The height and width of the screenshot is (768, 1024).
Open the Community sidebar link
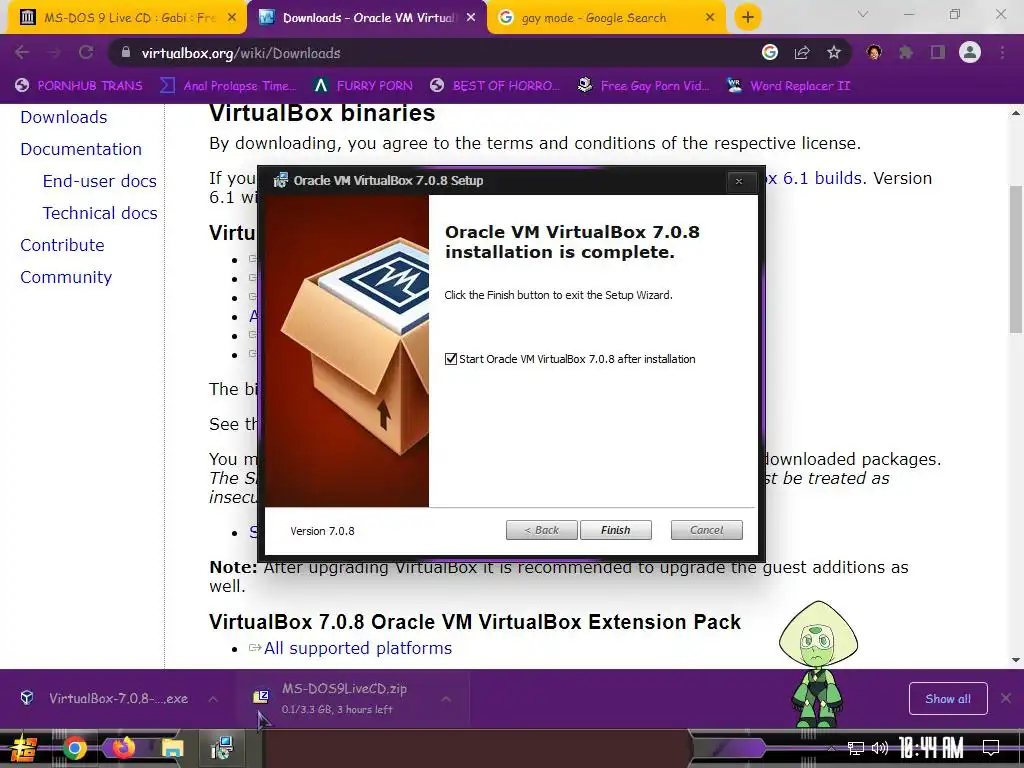pyautogui.click(x=66, y=277)
